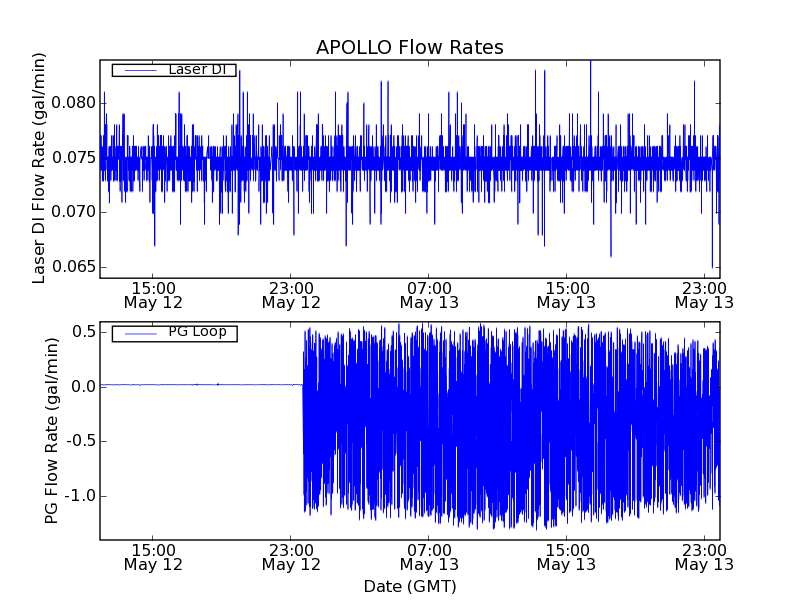Click the -0.5 tick on the PG plot
Image resolution: width=800 pixels, height=600 pixels.
point(80,441)
